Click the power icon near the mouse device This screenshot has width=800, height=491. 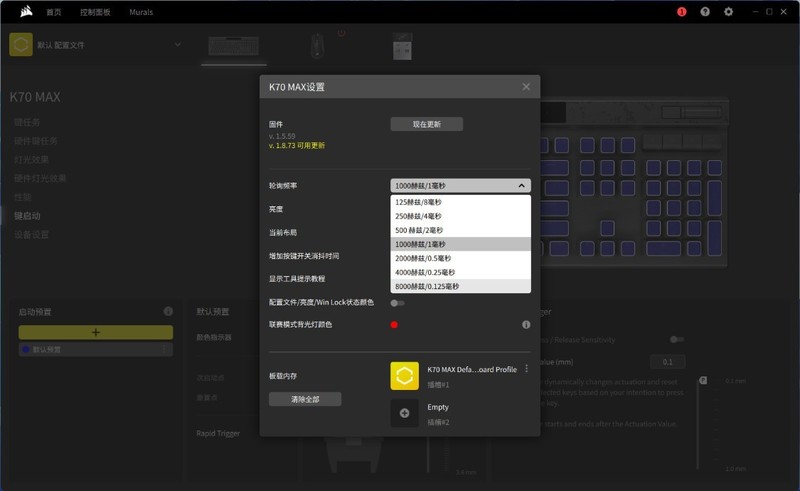341,33
